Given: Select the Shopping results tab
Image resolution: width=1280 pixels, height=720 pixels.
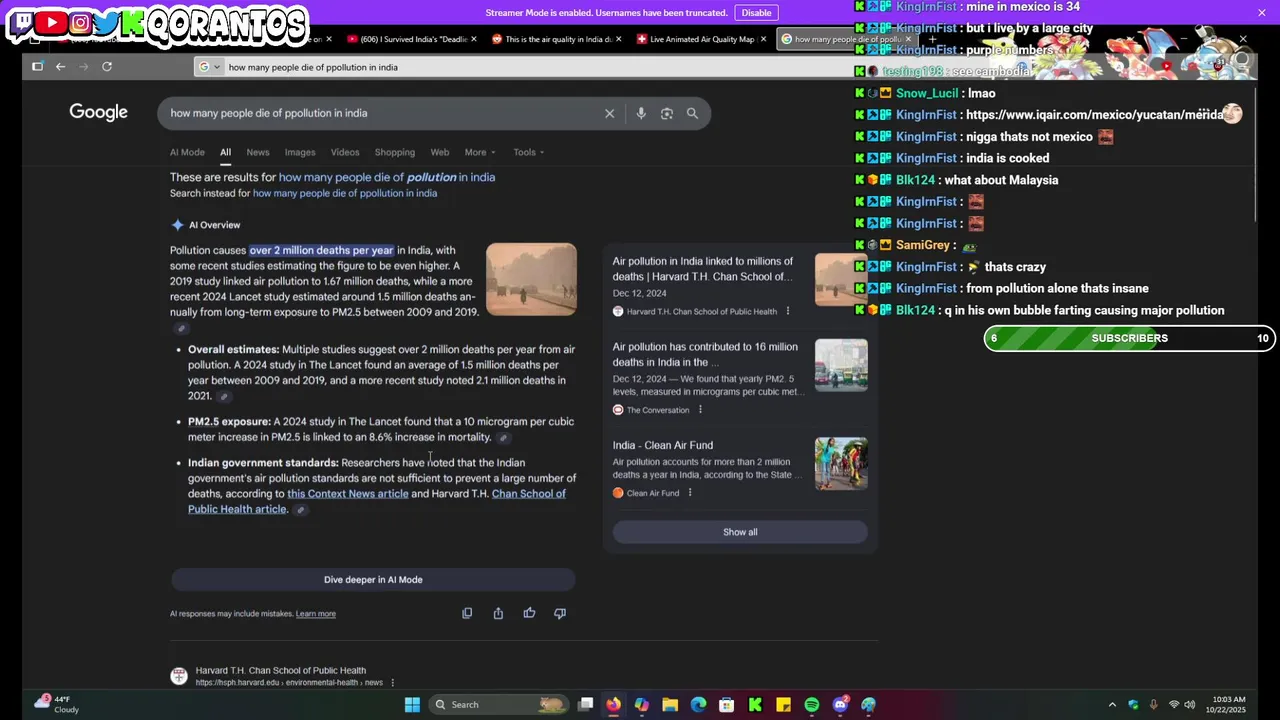Looking at the screenshot, I should tap(395, 152).
